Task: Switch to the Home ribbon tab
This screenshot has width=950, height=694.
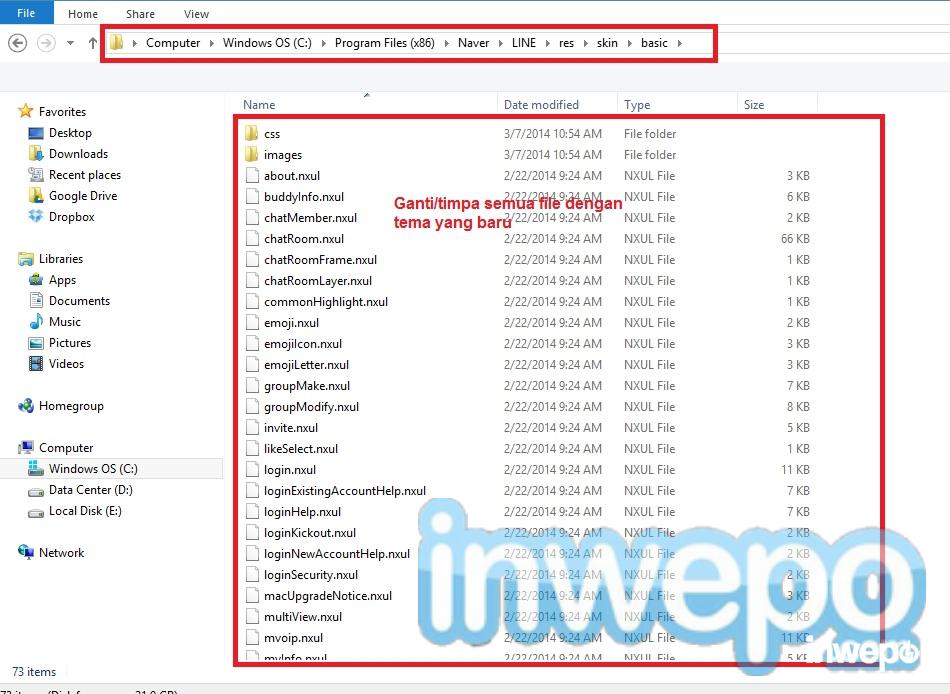Action: point(83,14)
